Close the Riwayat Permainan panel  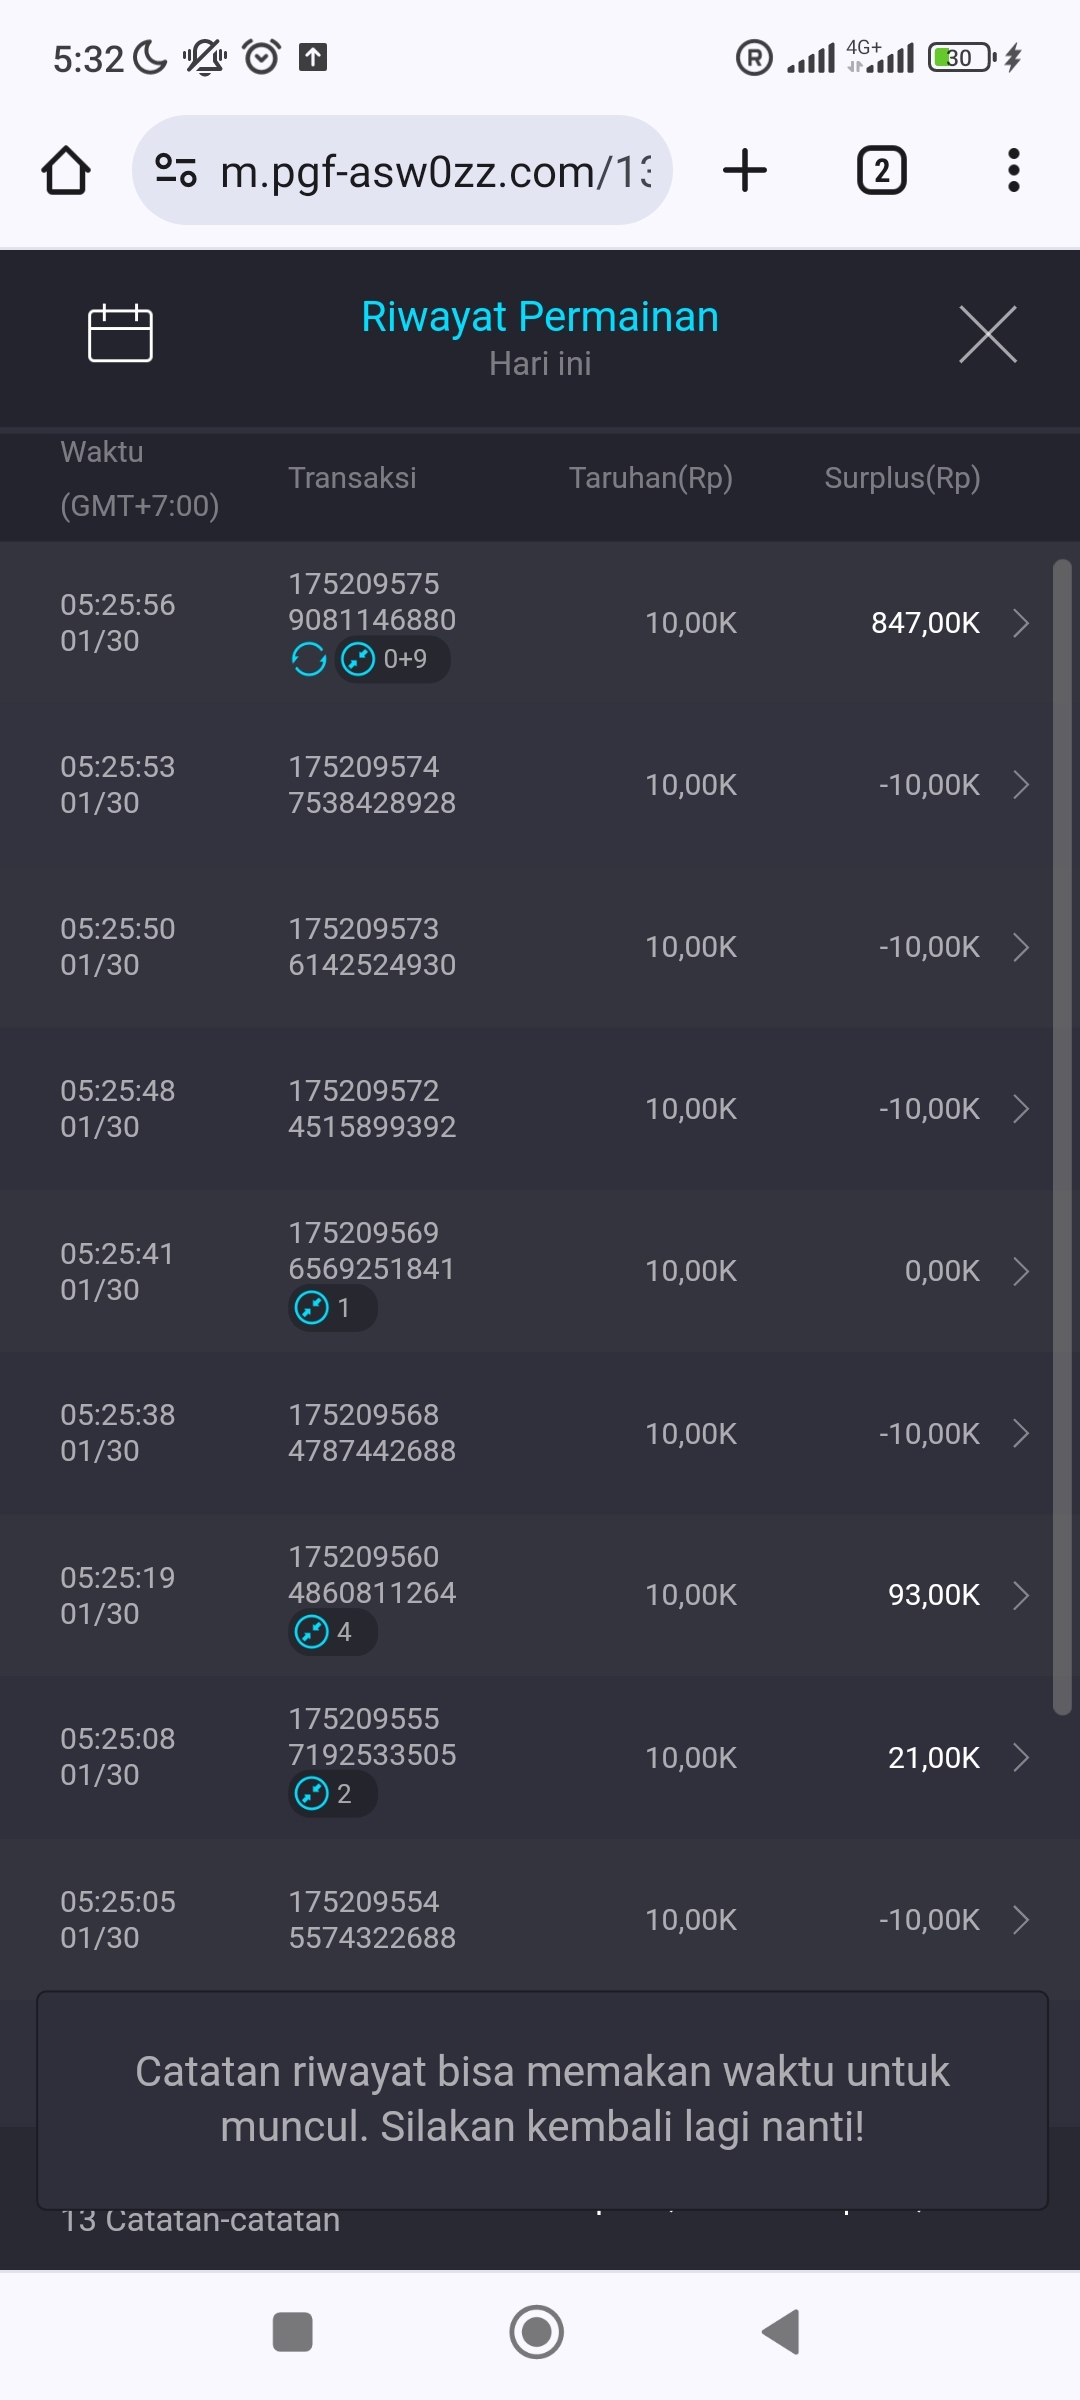coord(987,334)
